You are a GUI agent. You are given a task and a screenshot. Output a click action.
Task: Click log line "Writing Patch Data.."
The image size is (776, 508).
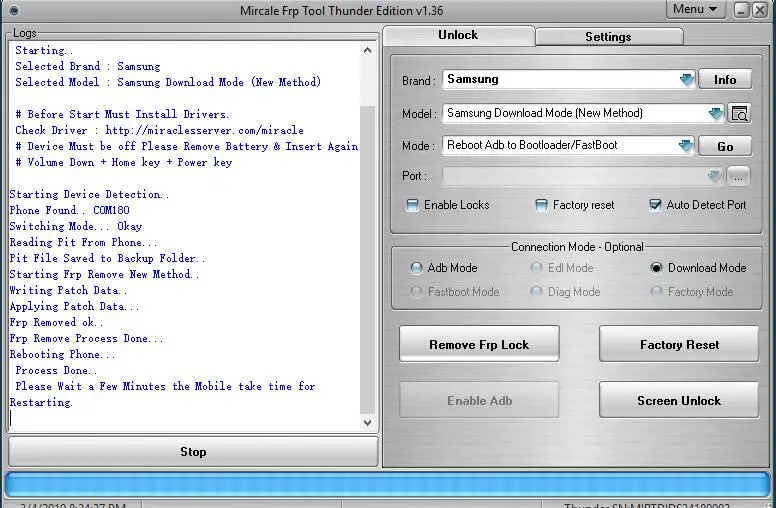[68, 290]
